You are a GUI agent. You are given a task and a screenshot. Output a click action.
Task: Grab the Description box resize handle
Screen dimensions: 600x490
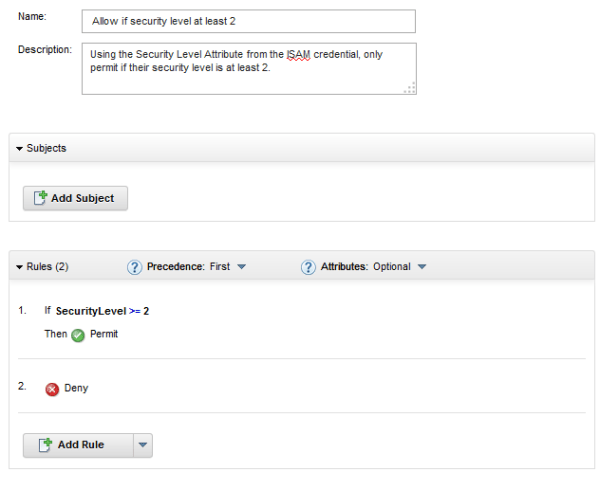[x=409, y=88]
